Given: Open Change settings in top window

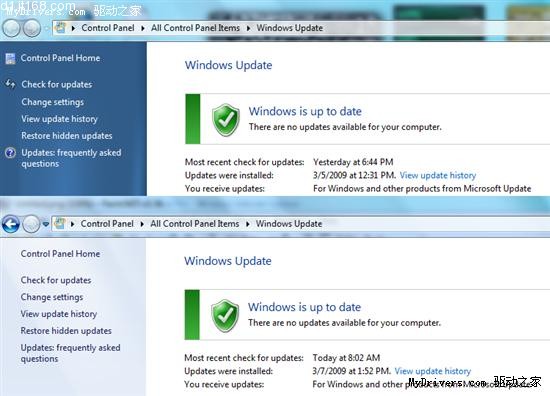Looking at the screenshot, I should [x=53, y=102].
